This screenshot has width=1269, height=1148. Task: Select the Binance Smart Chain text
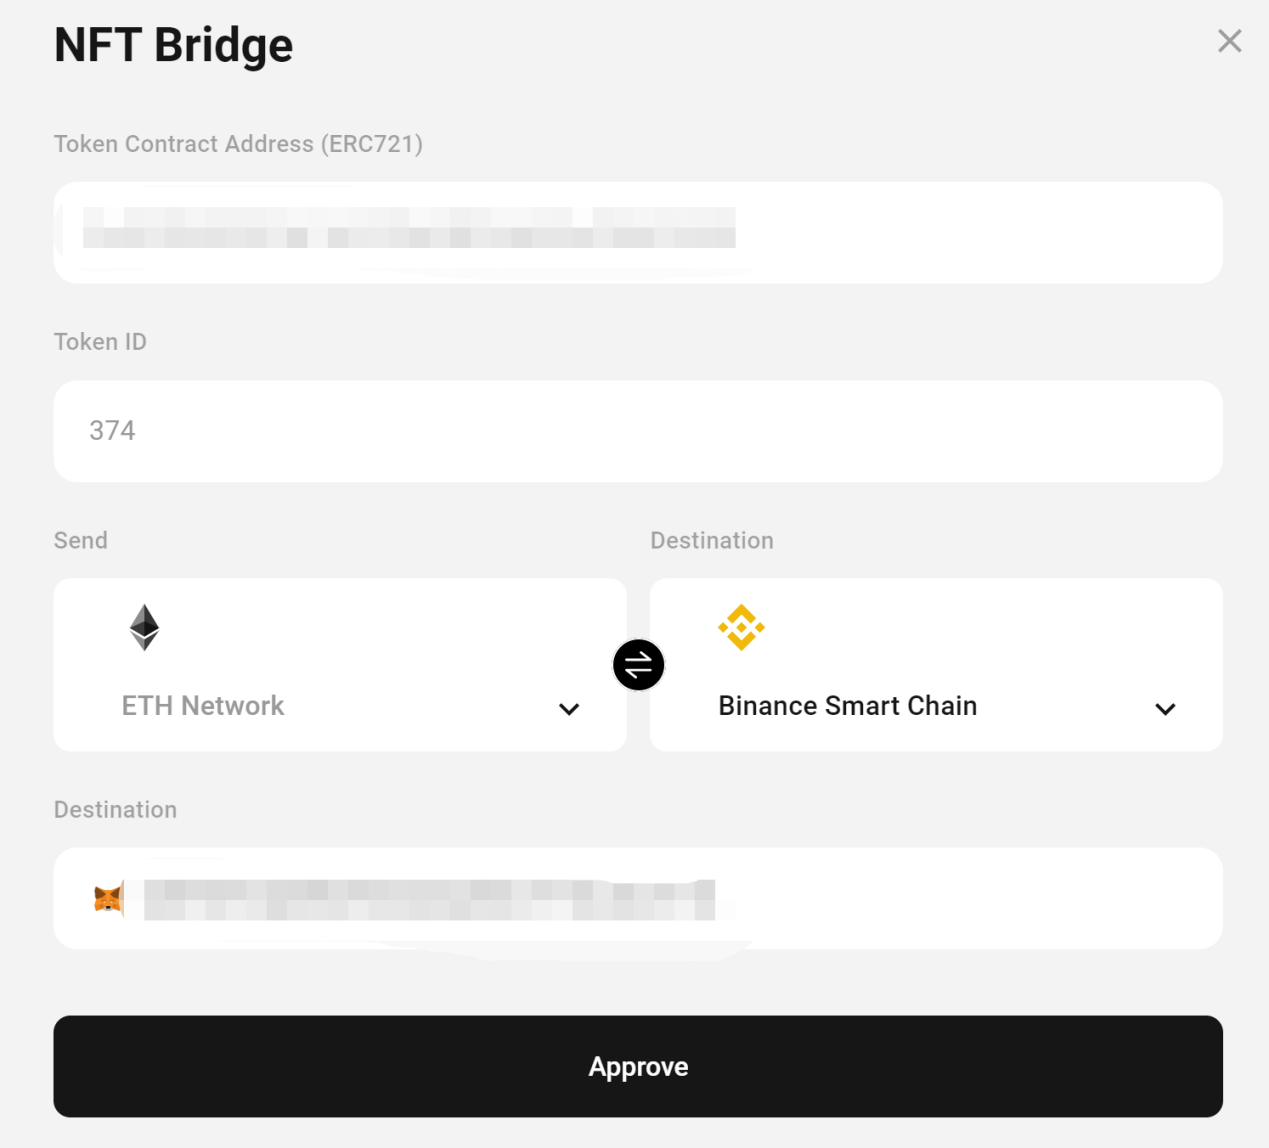coord(847,706)
